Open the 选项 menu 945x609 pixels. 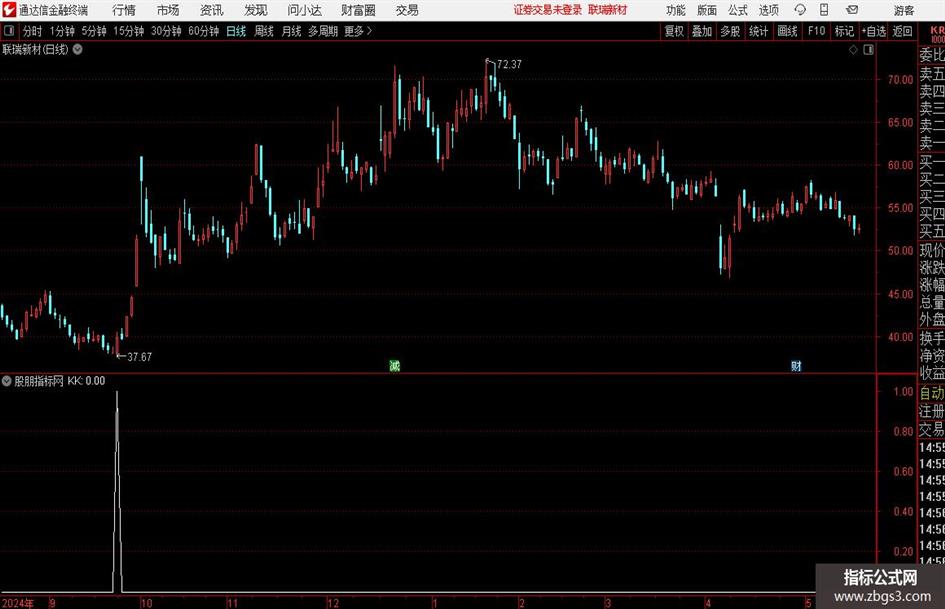(768, 10)
